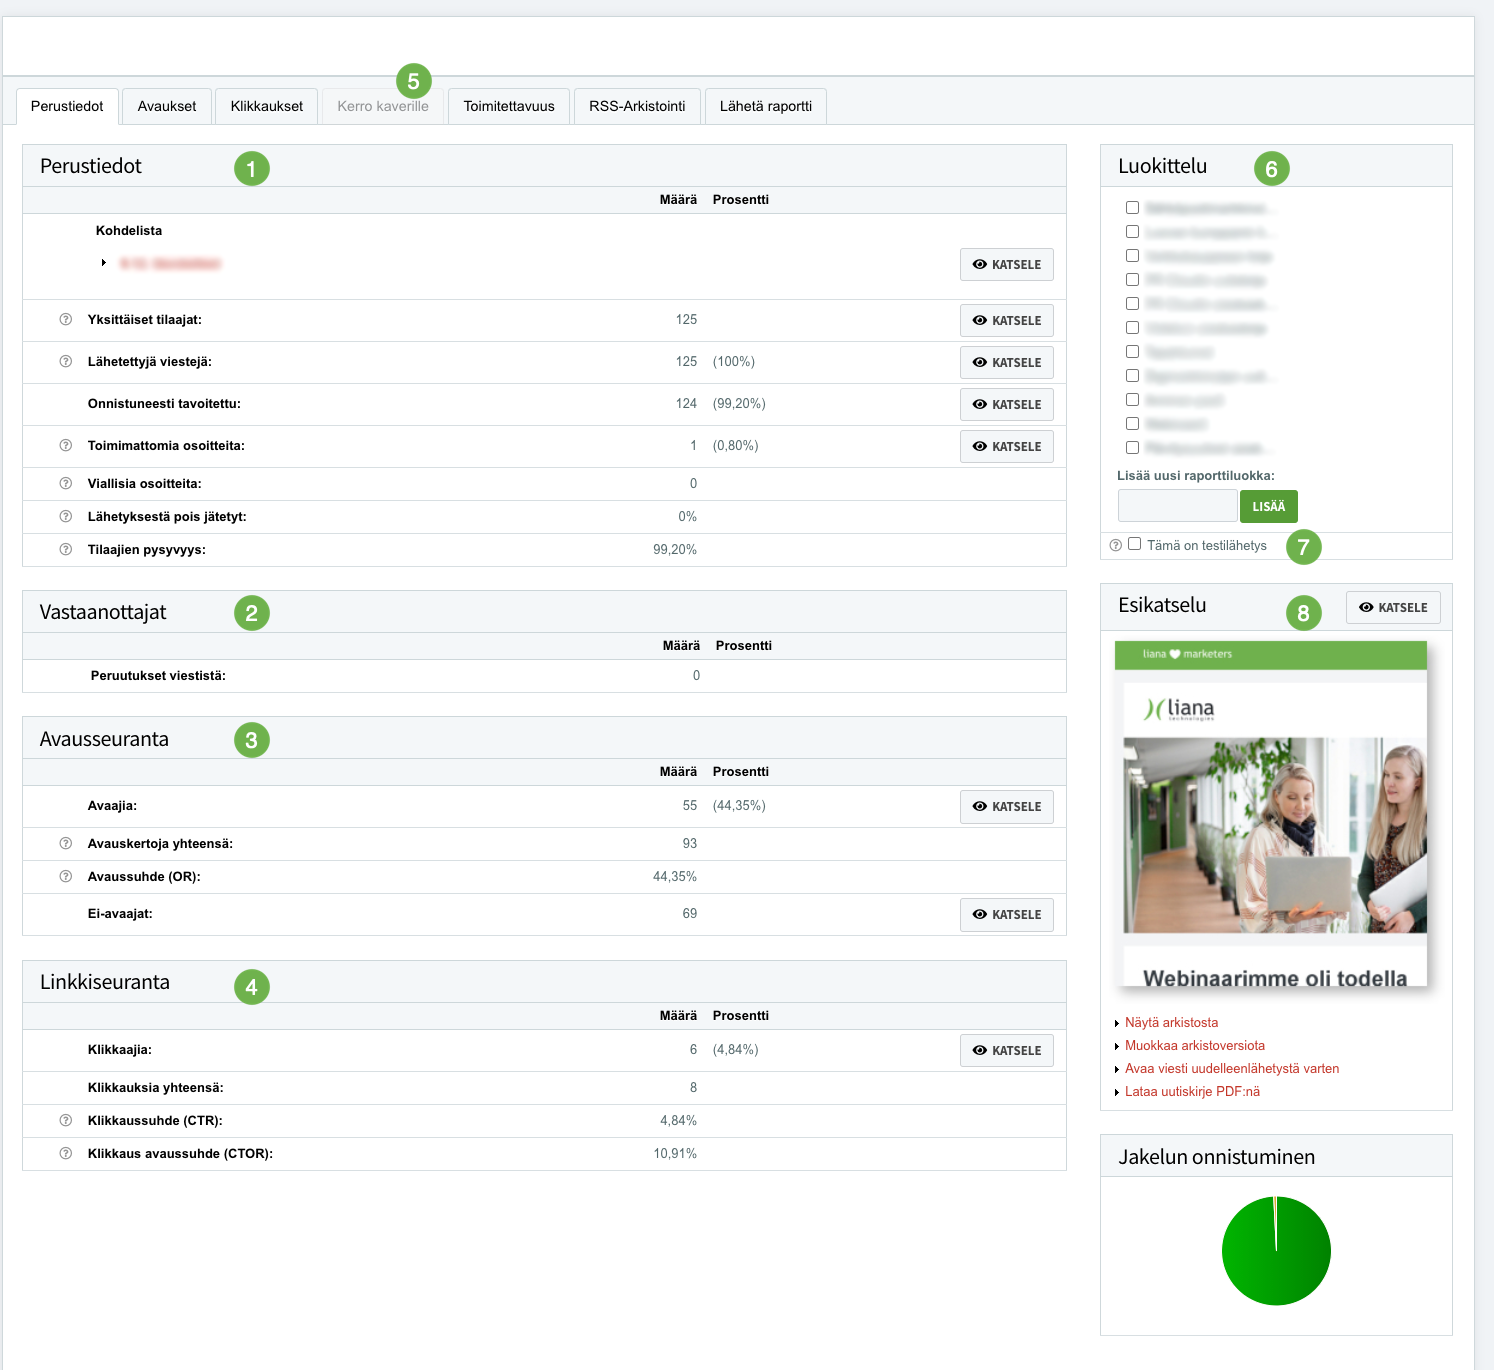Viewport: 1494px width, 1370px height.
Task: Enable the Tämä on testilähetys checkbox
Action: tap(1134, 544)
